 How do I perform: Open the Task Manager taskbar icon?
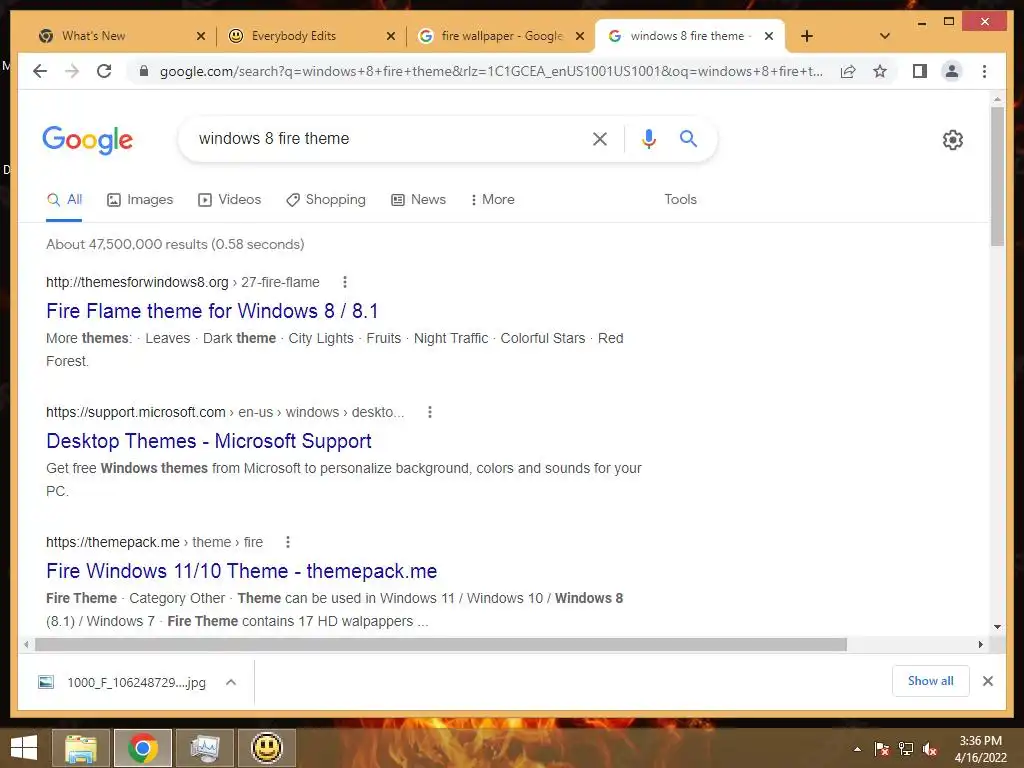204,748
